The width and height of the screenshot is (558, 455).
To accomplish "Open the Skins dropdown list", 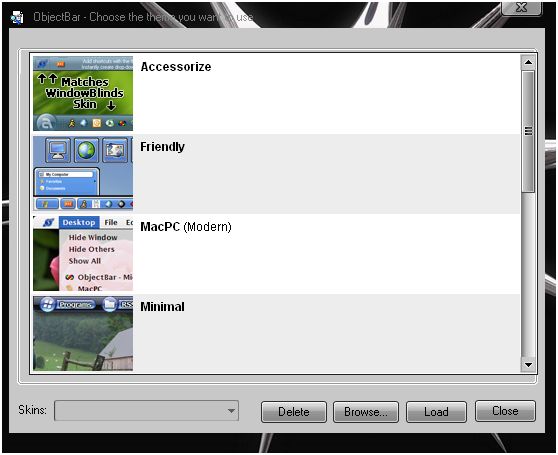I will click(x=146, y=411).
